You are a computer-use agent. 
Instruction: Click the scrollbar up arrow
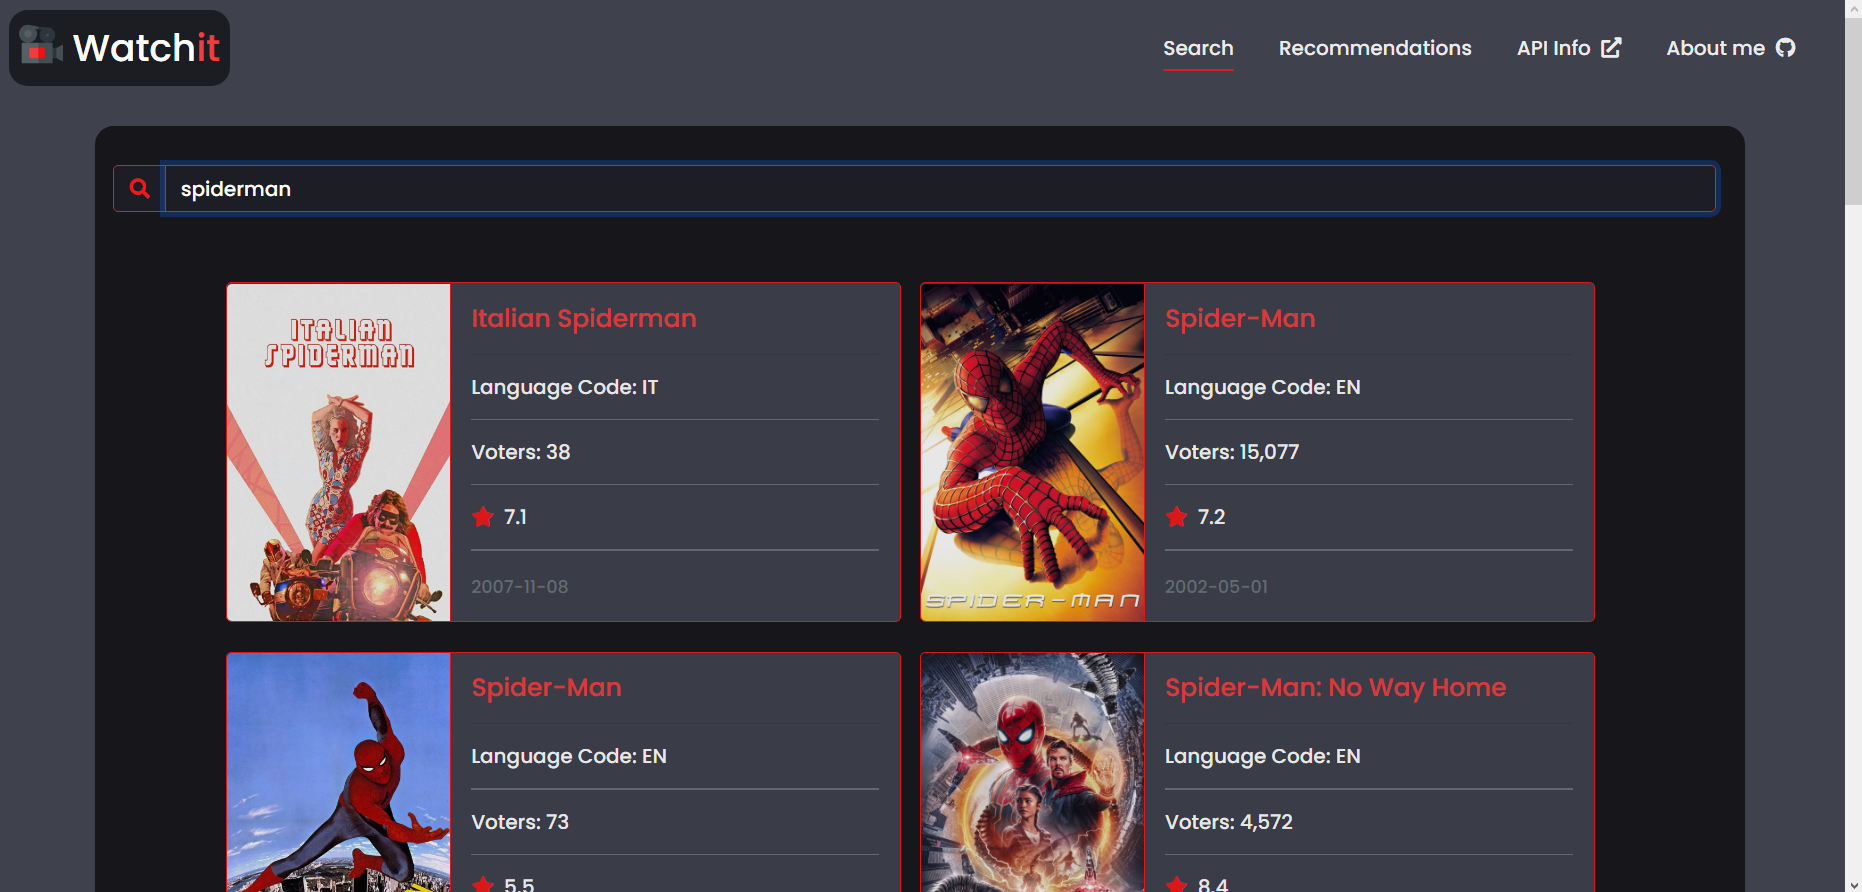pos(1853,8)
